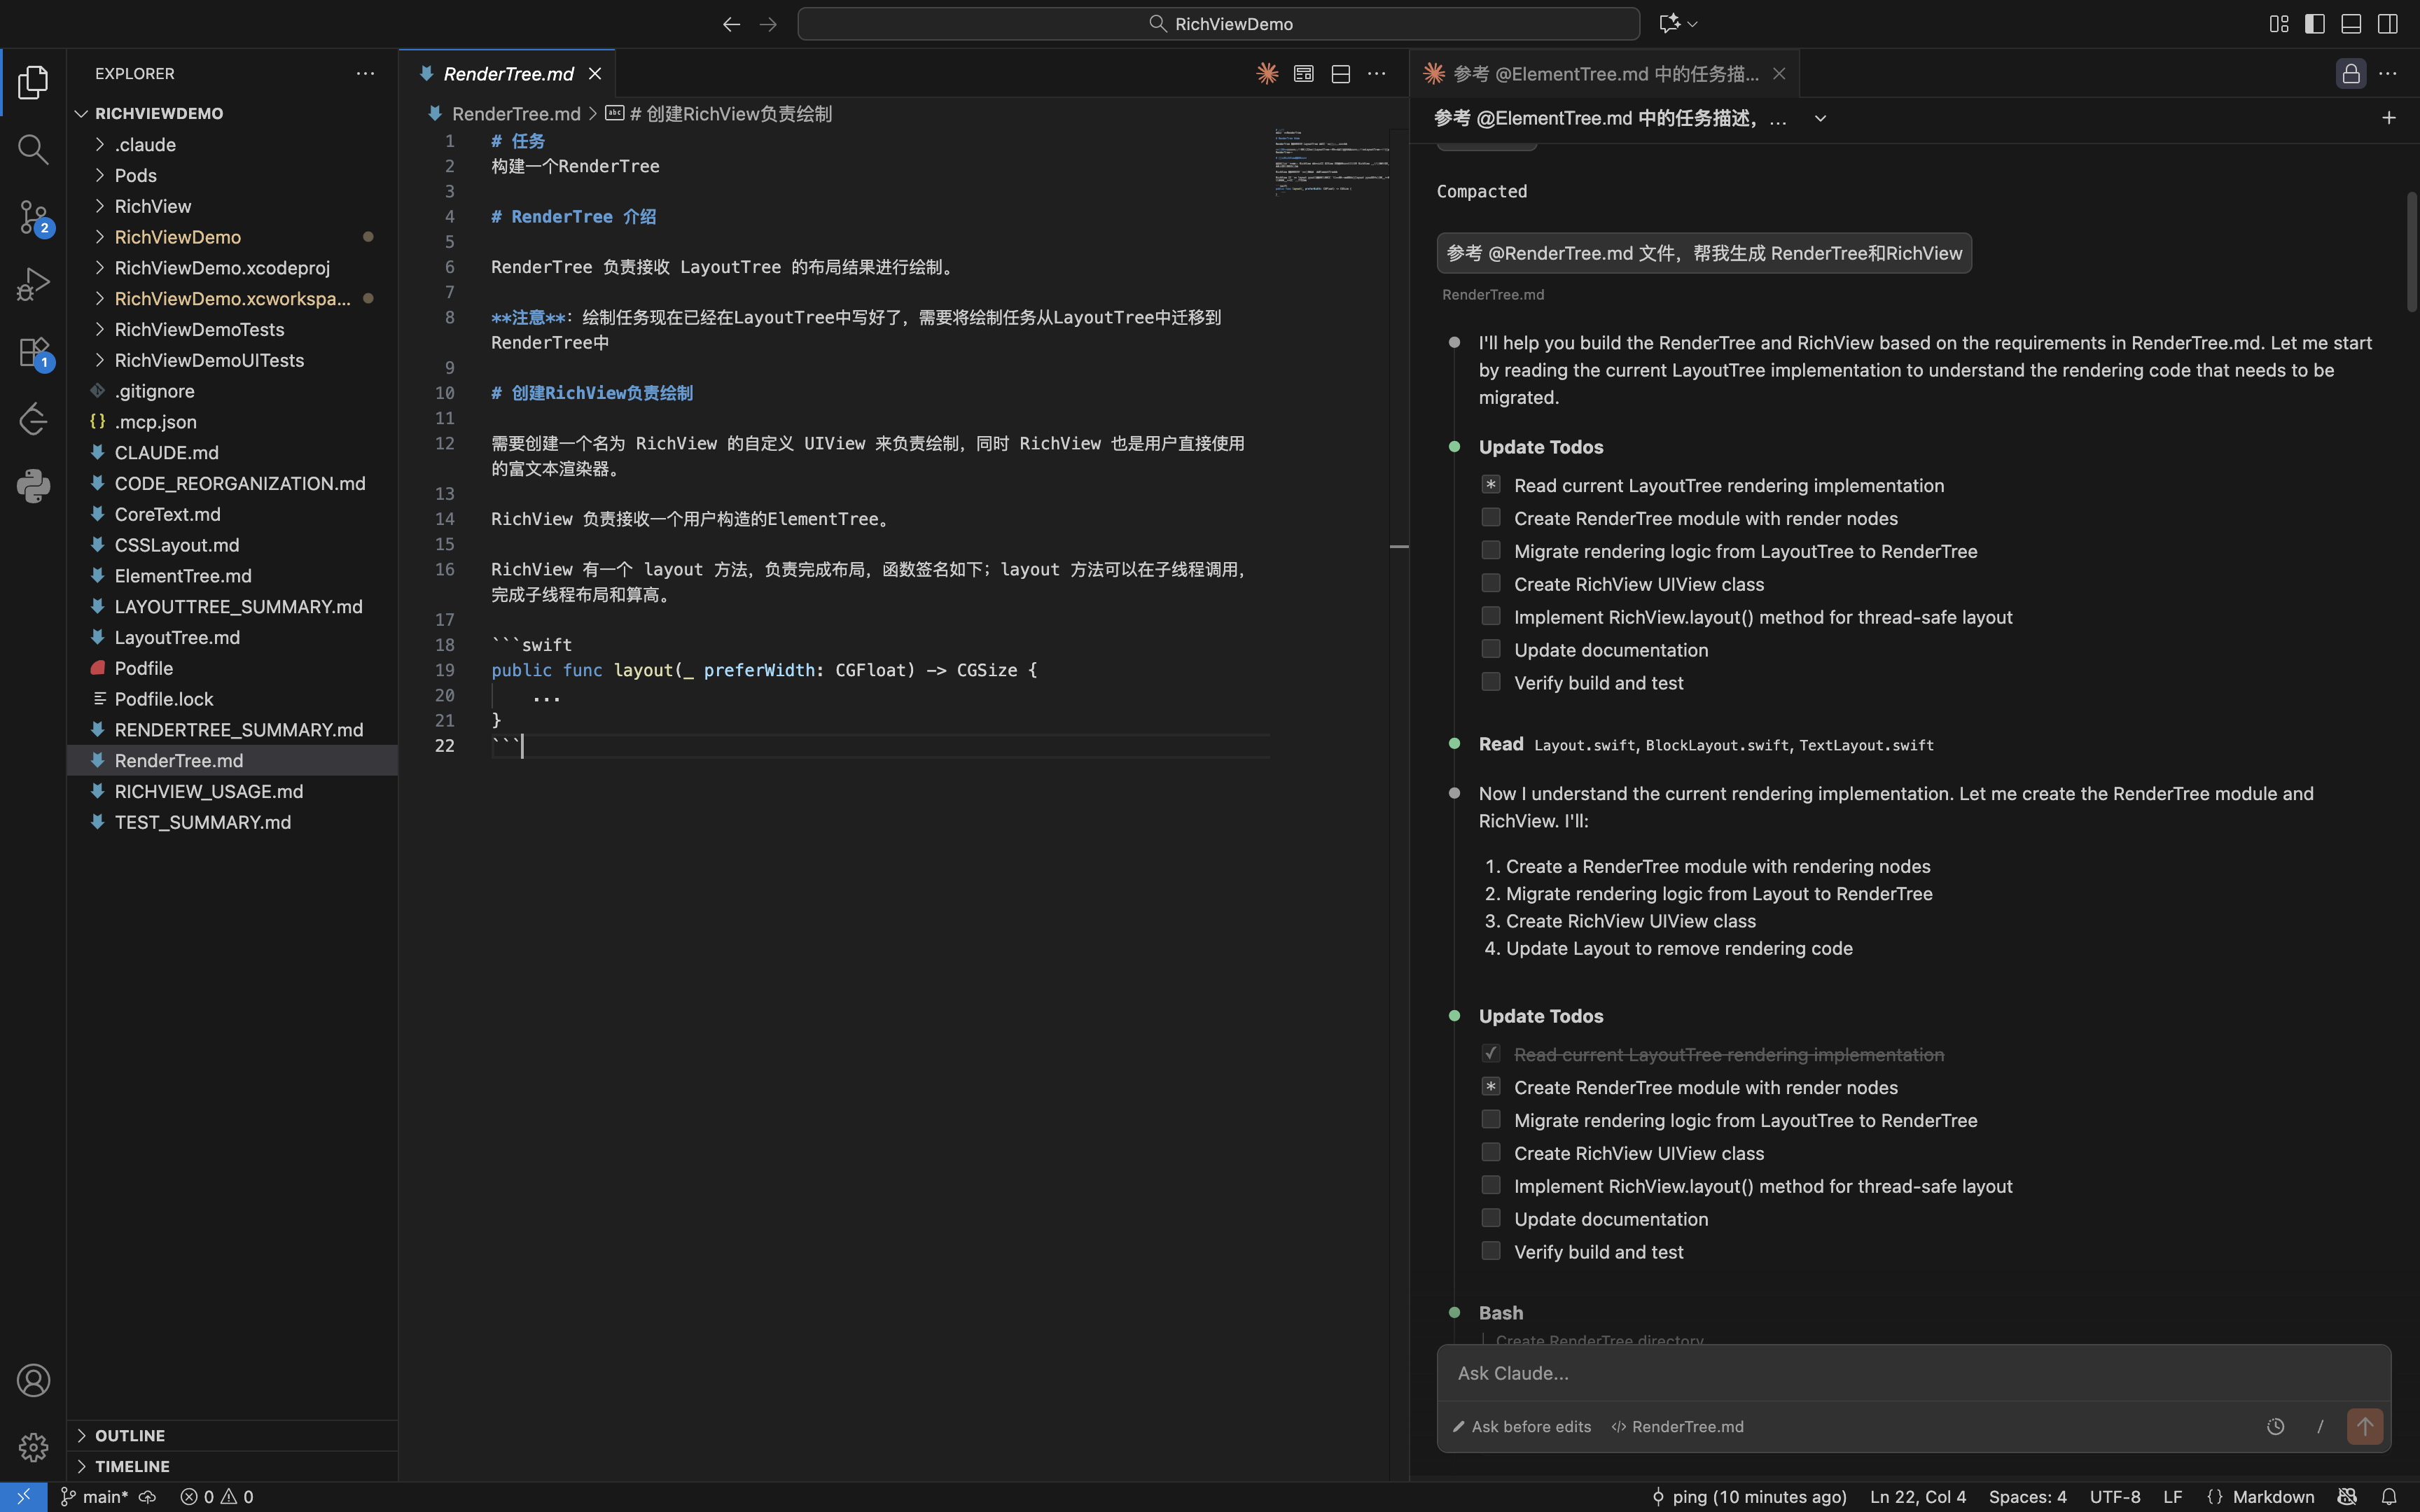Image resolution: width=2420 pixels, height=1512 pixels.
Task: Click 'Ask before edits' mode button
Action: pos(1522,1426)
